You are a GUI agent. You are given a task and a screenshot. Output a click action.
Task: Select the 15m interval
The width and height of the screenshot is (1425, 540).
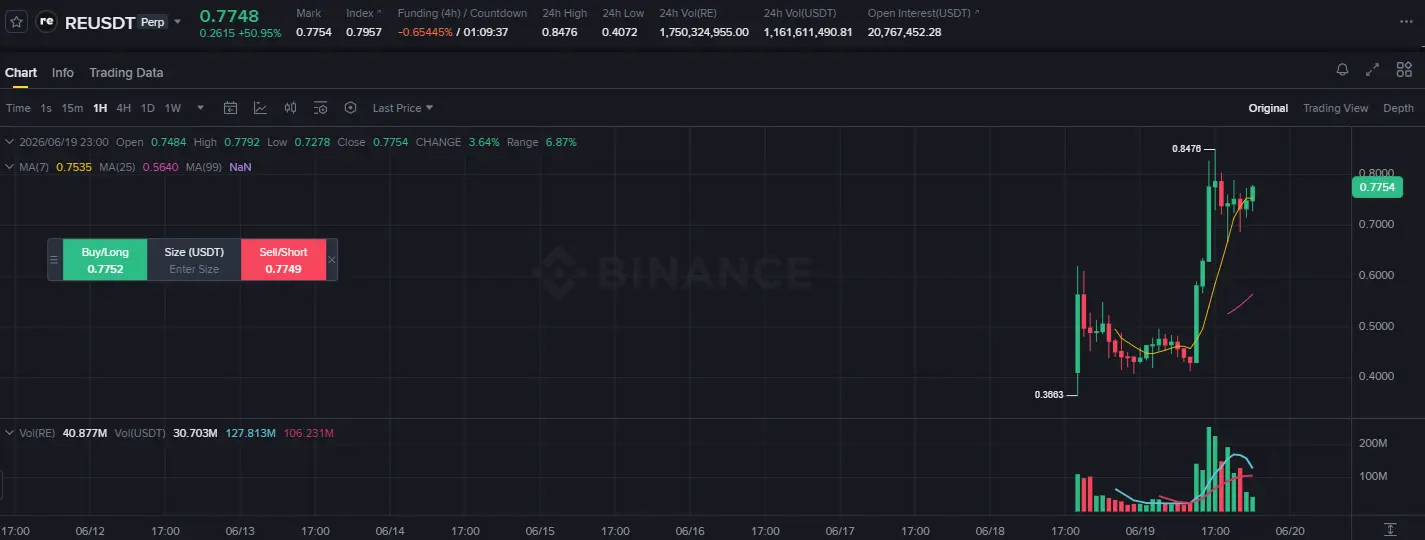(72, 108)
